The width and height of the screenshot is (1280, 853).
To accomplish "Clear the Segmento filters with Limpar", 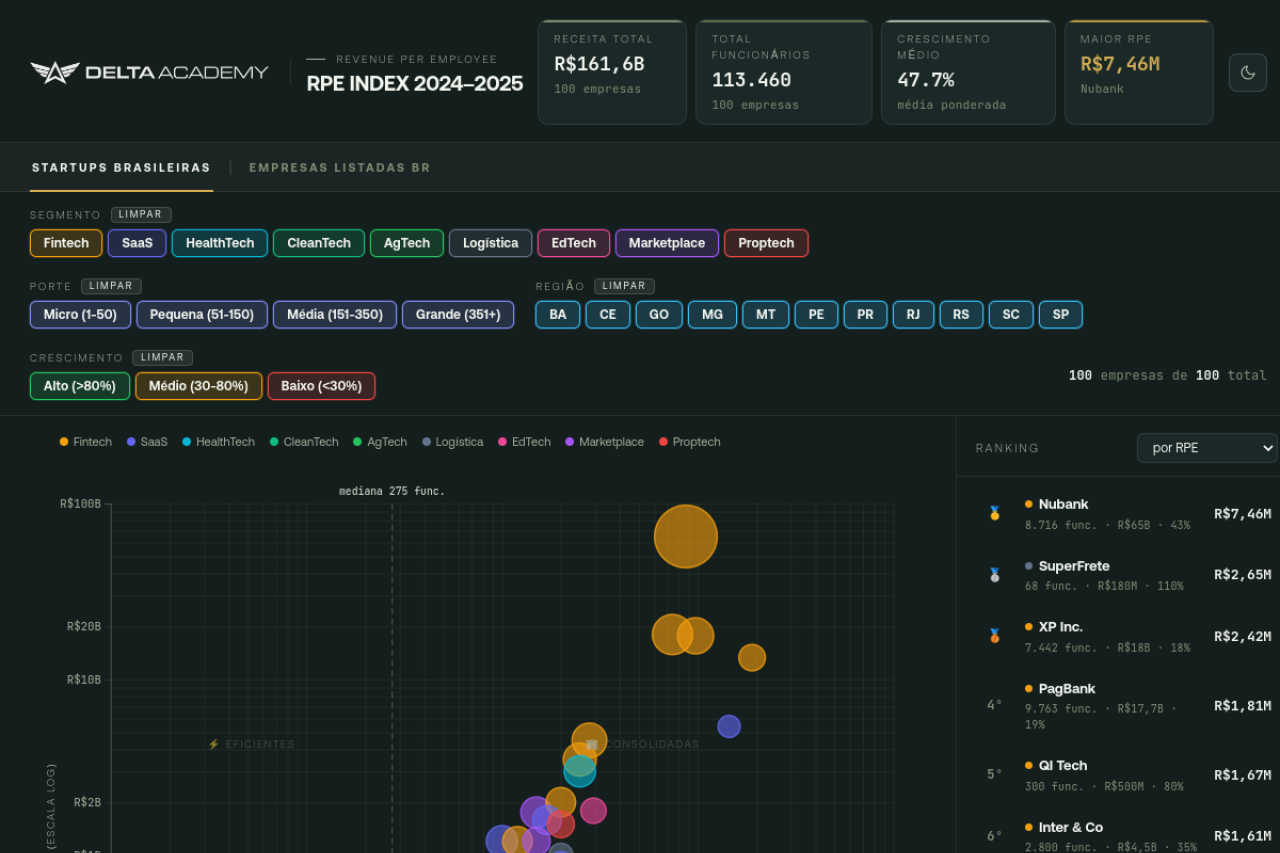I will point(141,215).
